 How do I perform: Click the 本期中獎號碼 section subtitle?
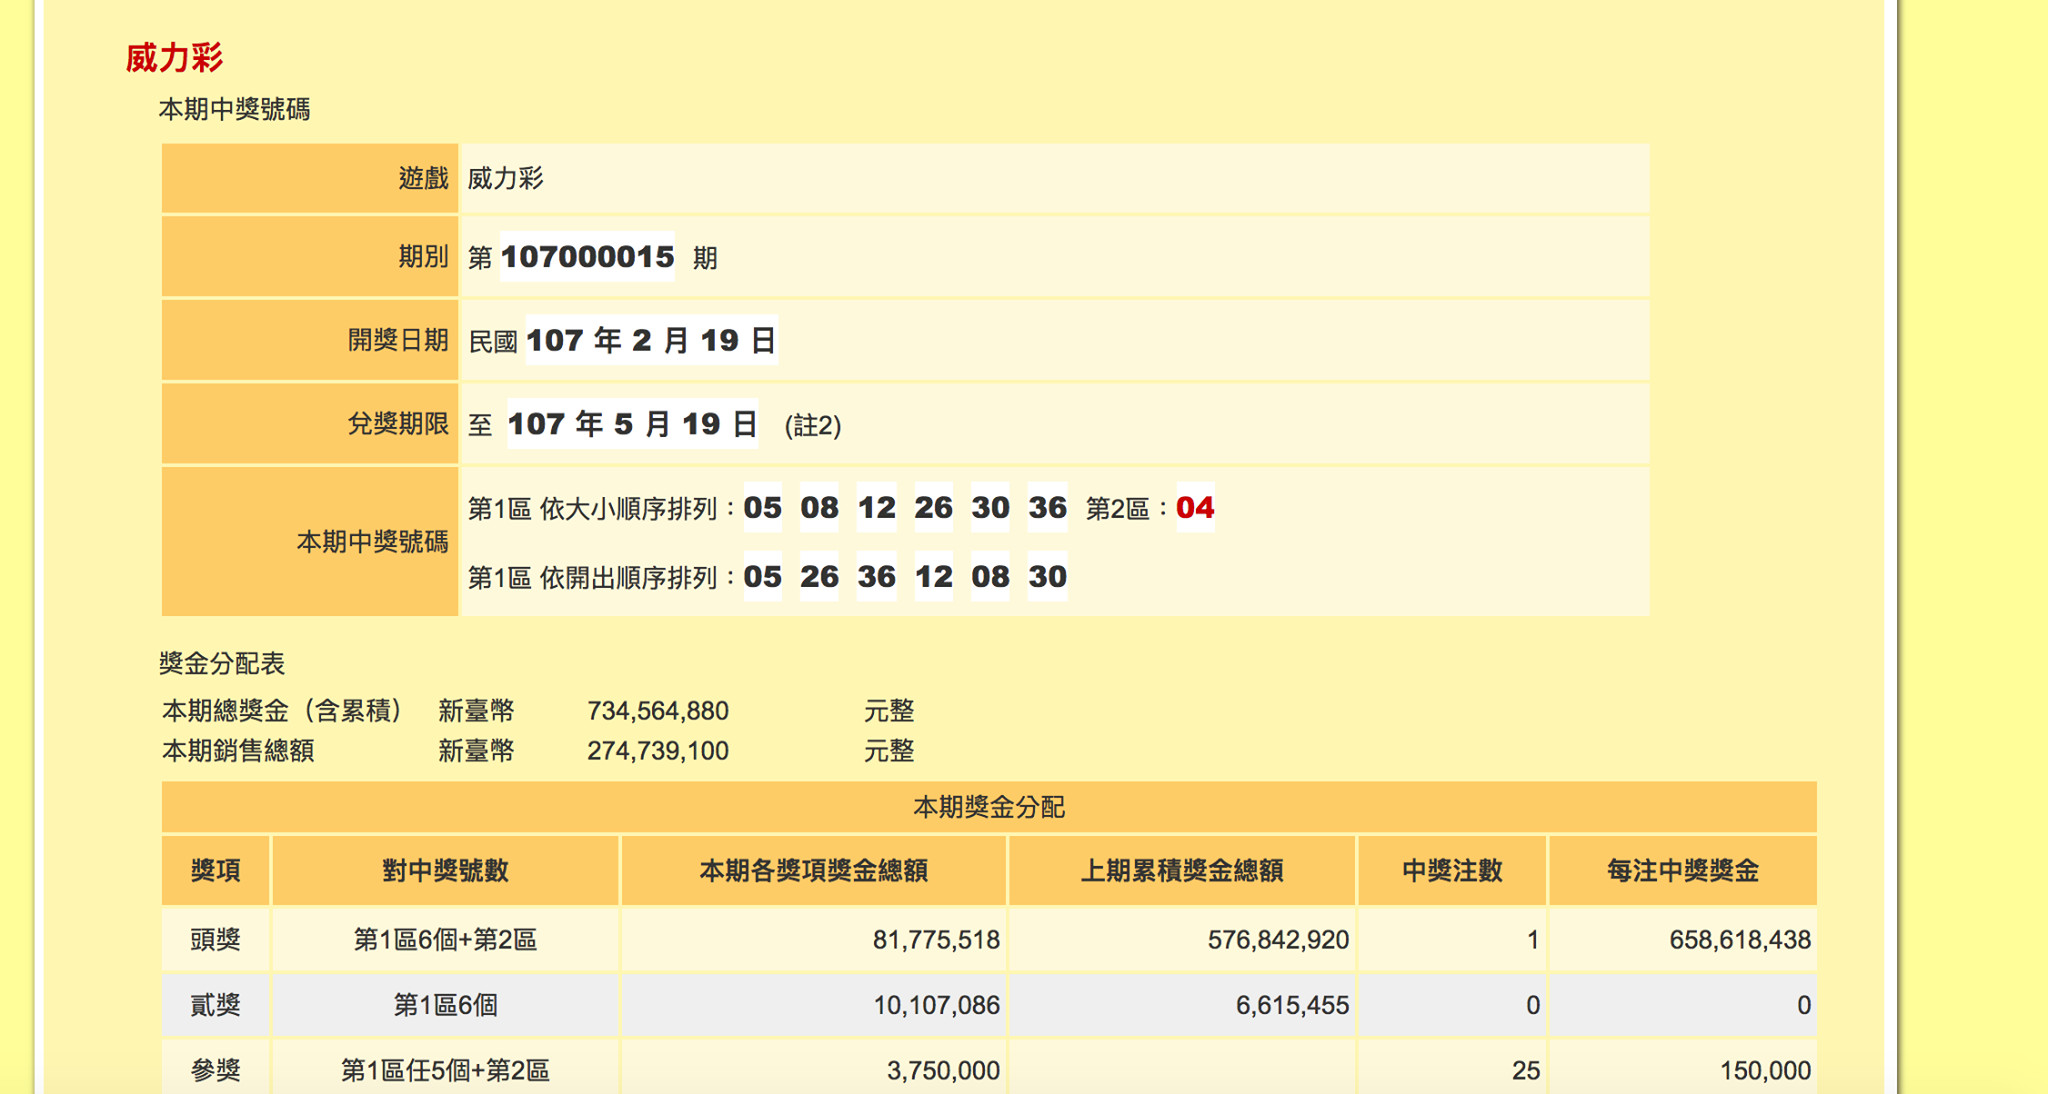[234, 110]
